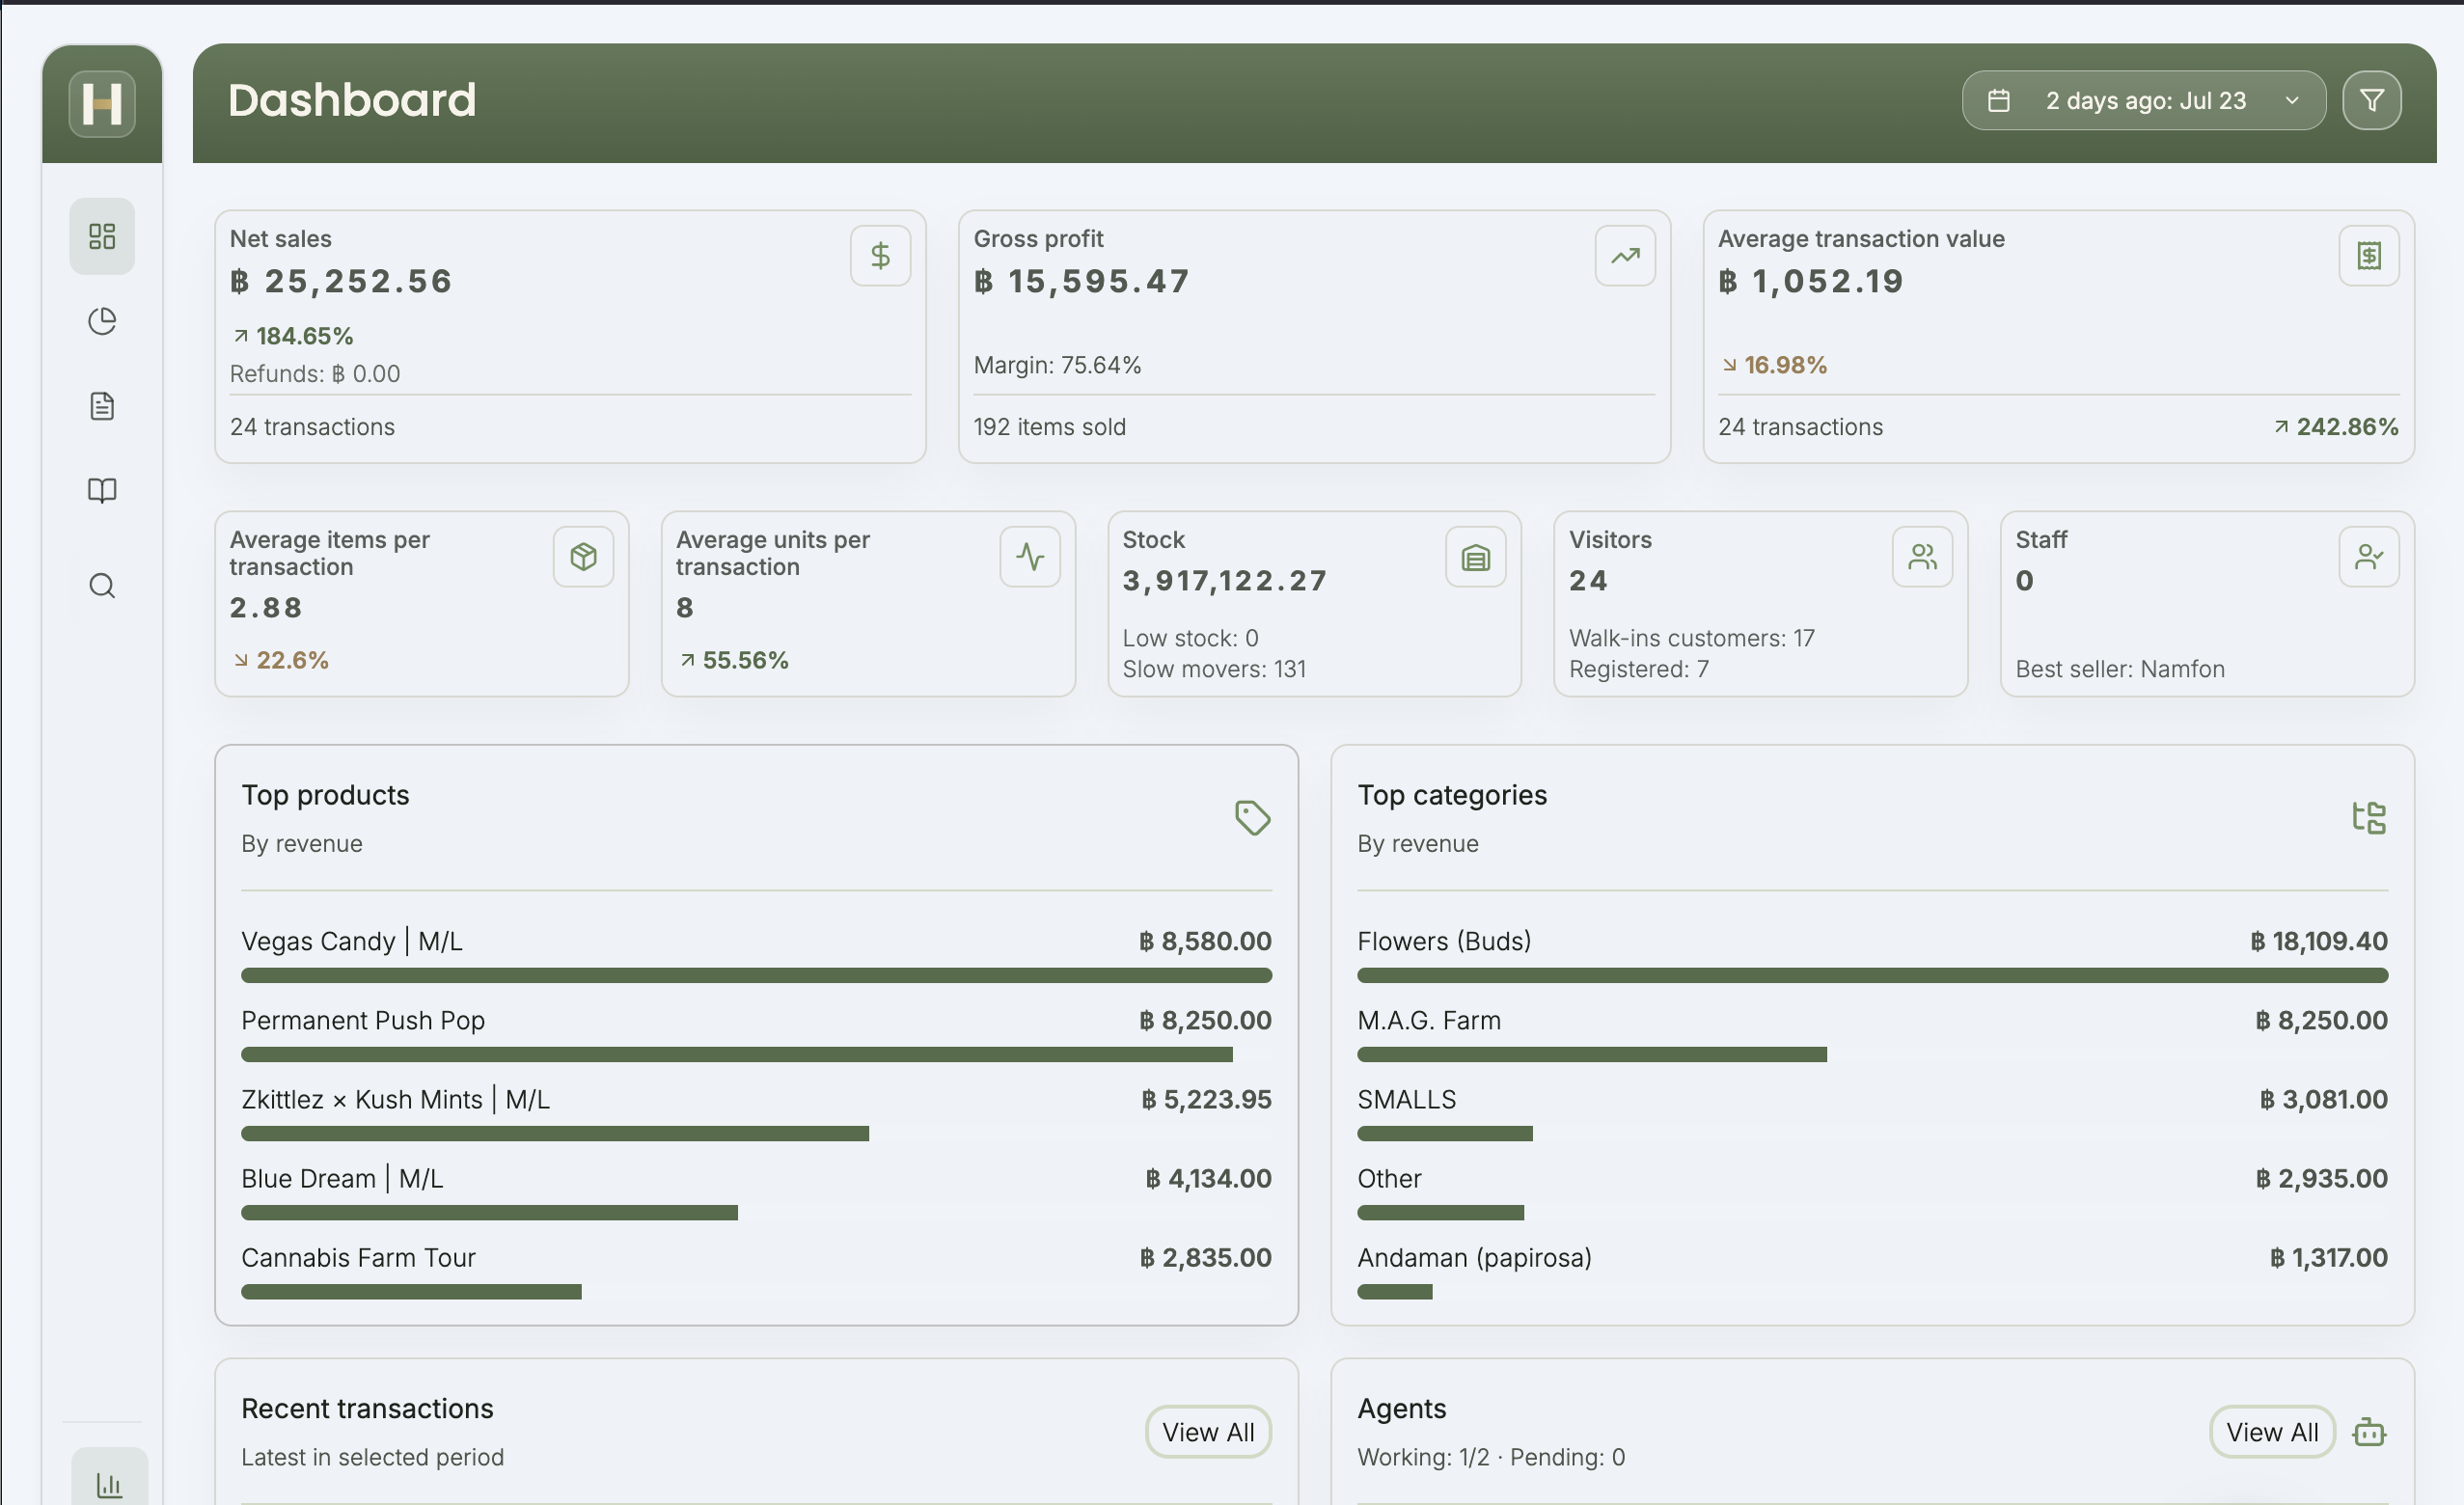The image size is (2464, 1505).
Task: Select the Permanent Push Pop product row
Action: coord(756,1034)
